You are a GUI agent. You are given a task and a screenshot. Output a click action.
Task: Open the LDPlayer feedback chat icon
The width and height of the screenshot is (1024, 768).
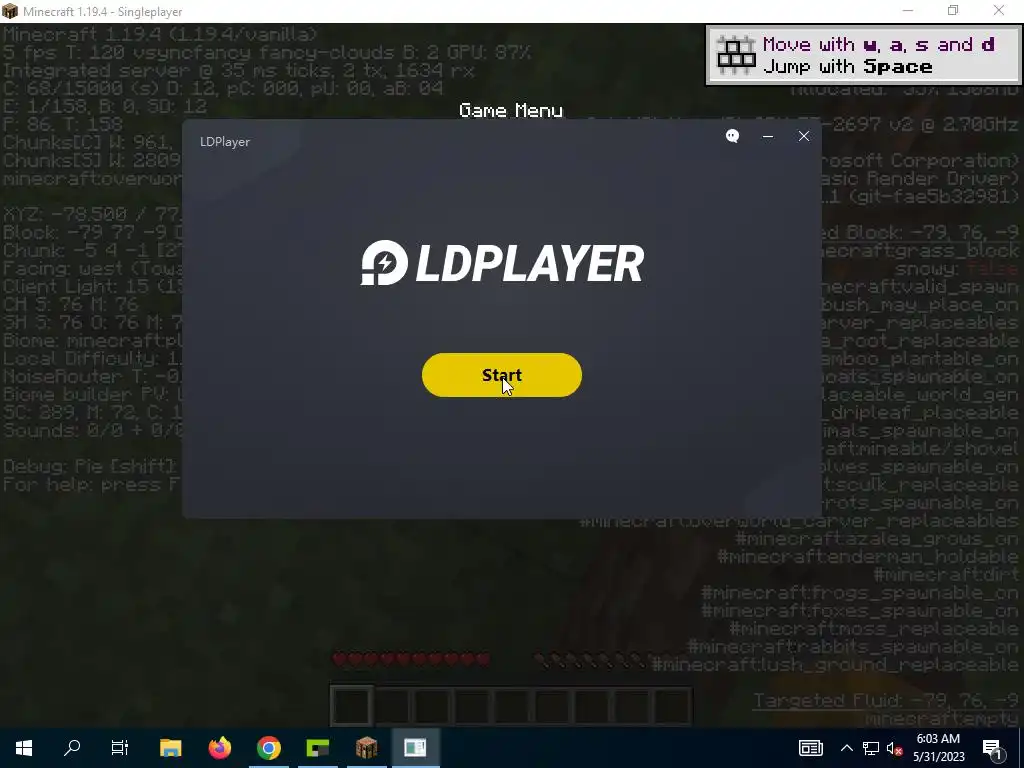click(733, 136)
